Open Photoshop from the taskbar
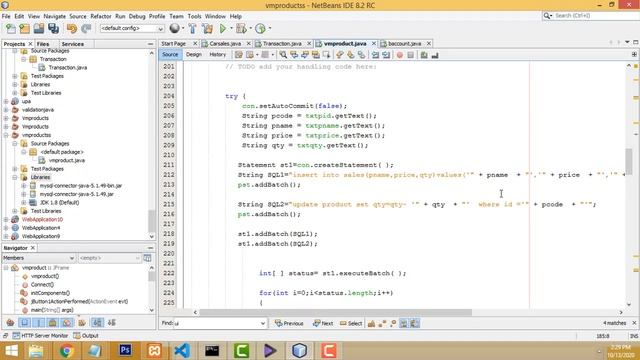 click(125, 351)
